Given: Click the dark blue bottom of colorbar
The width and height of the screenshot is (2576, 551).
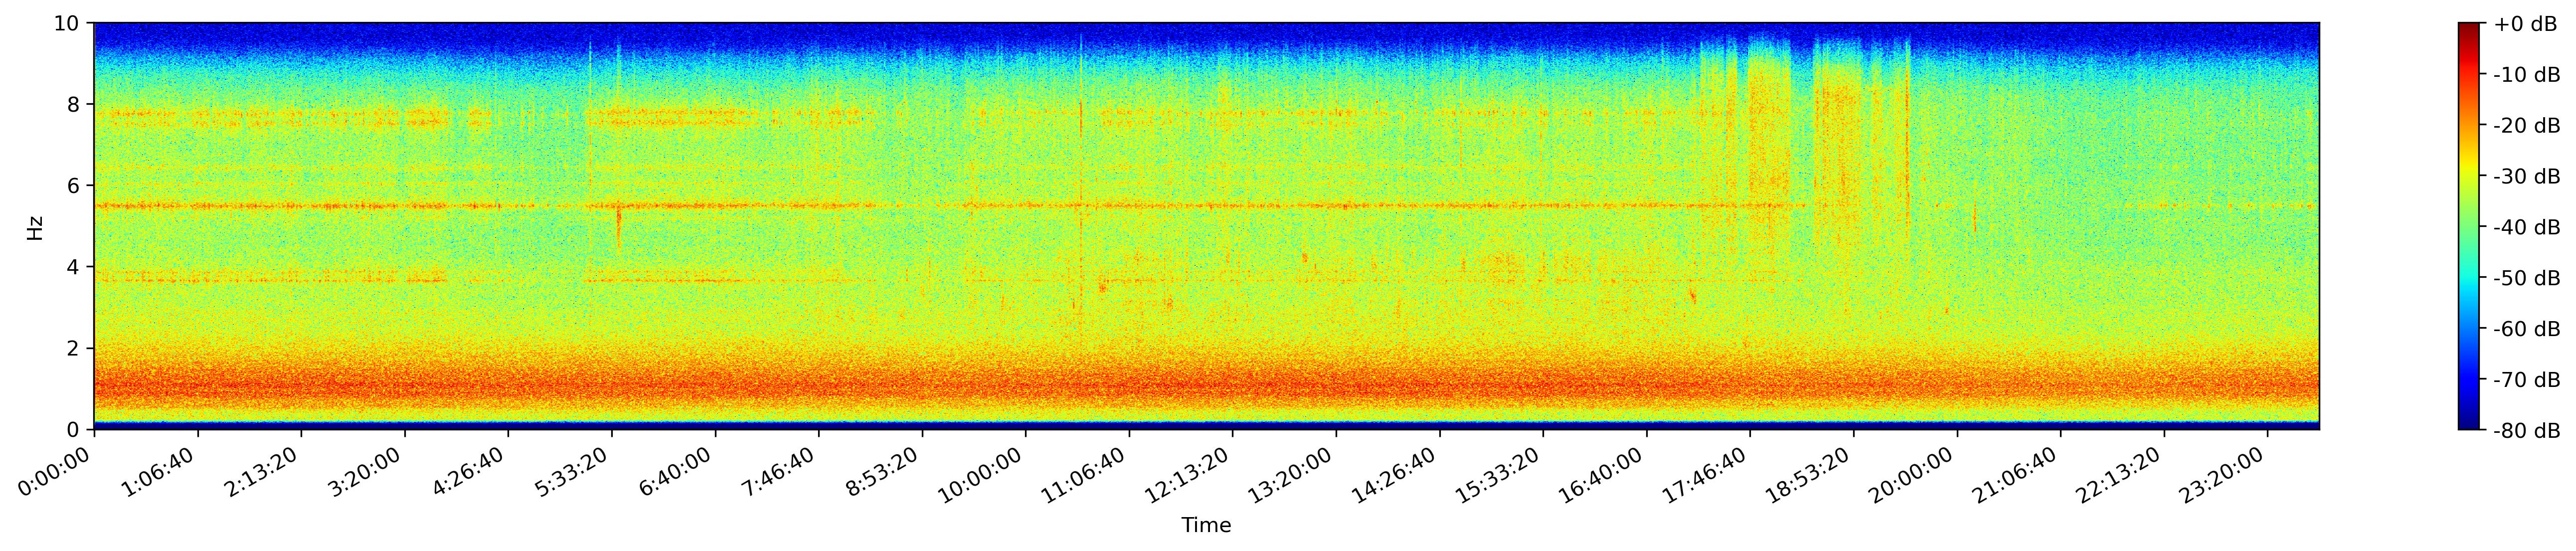Looking at the screenshot, I should pyautogui.click(x=2469, y=424).
